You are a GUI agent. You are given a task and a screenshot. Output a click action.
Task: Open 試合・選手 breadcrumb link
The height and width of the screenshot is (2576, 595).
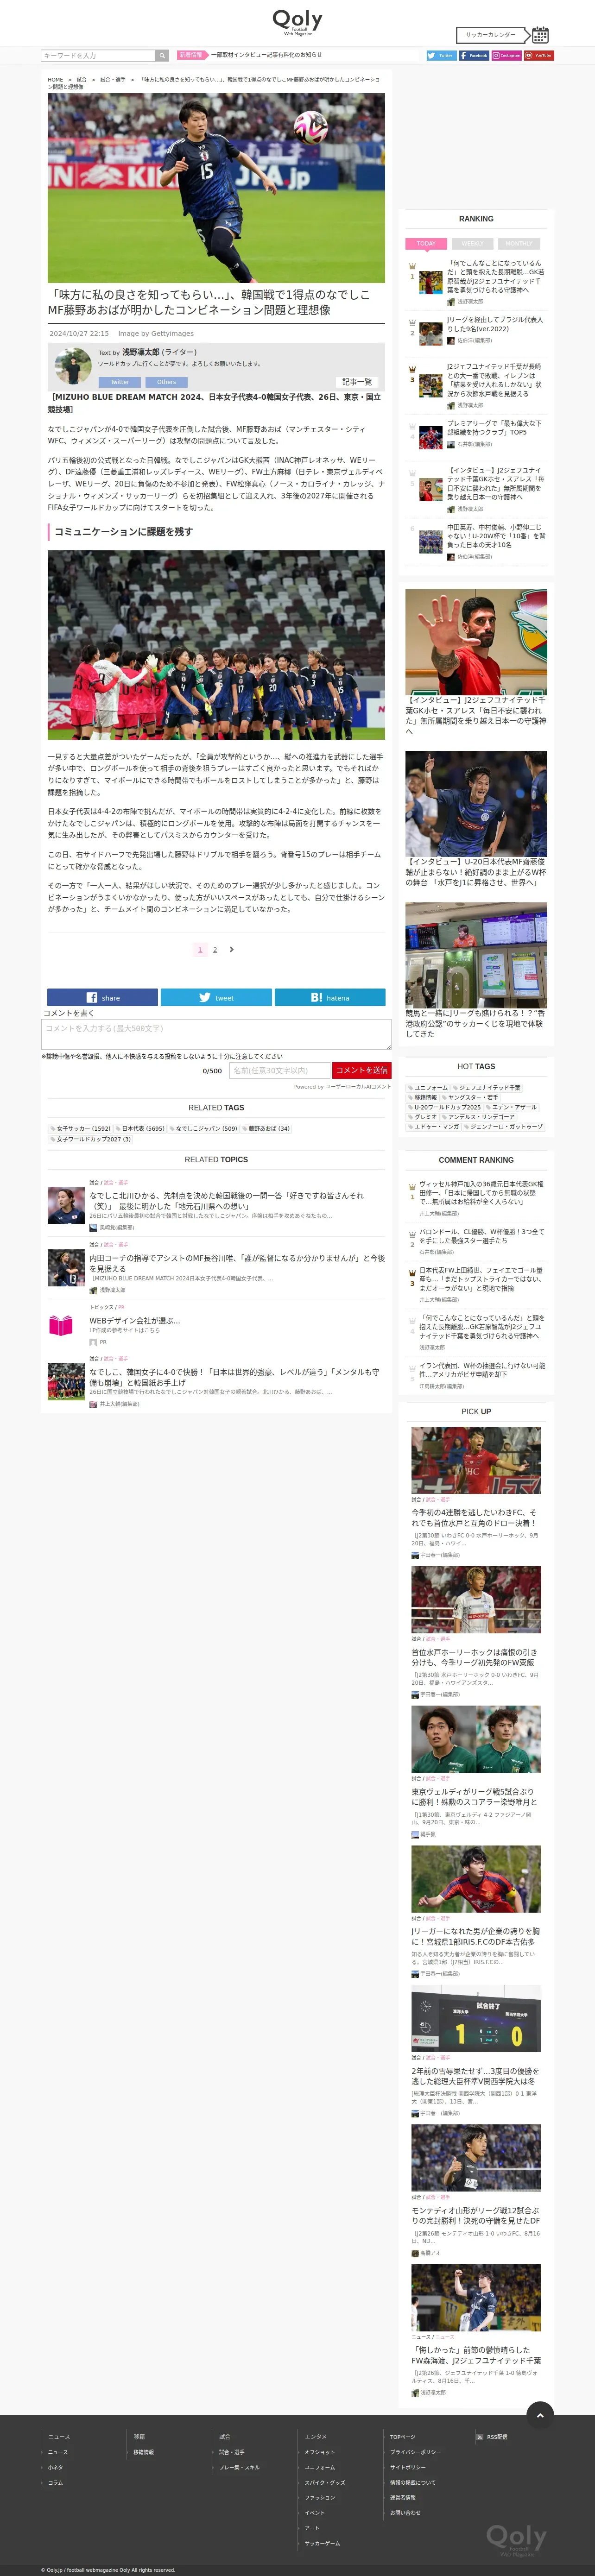(x=113, y=79)
